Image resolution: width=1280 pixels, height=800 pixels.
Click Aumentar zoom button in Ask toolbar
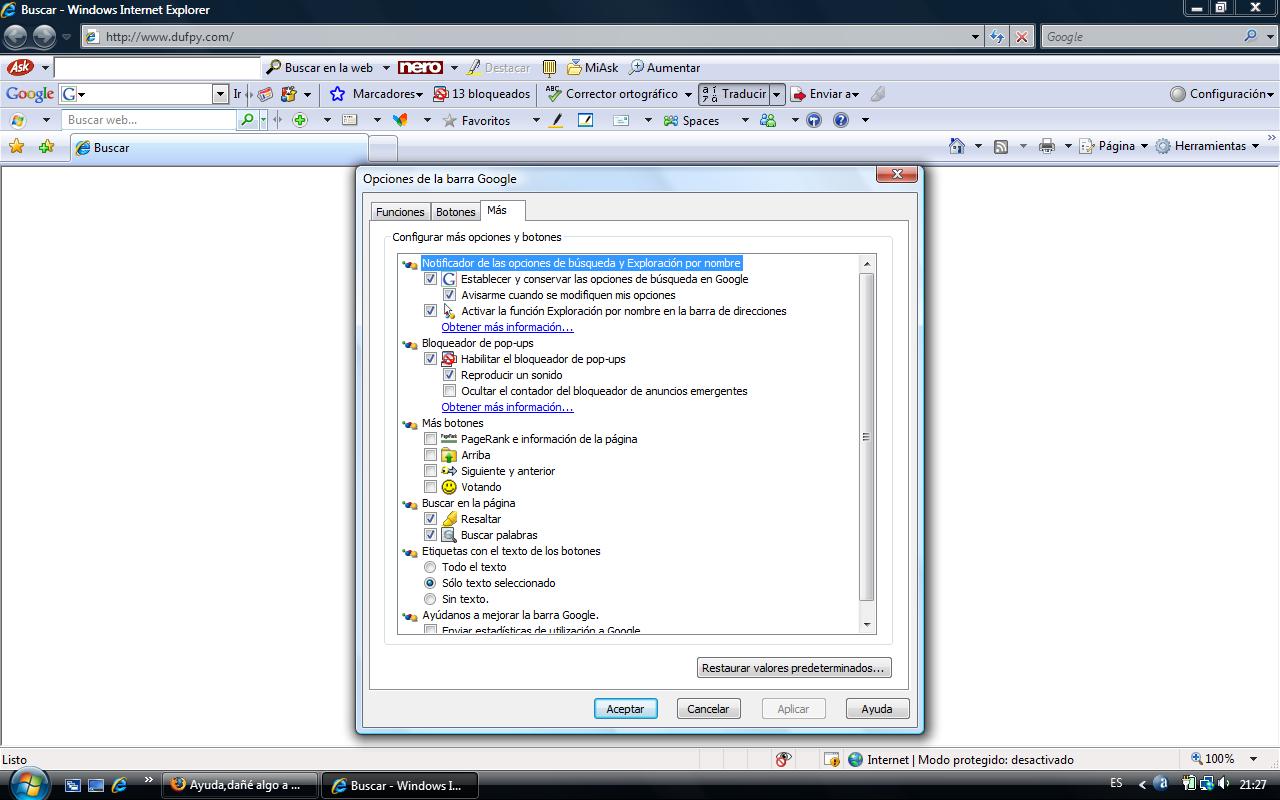click(x=664, y=68)
